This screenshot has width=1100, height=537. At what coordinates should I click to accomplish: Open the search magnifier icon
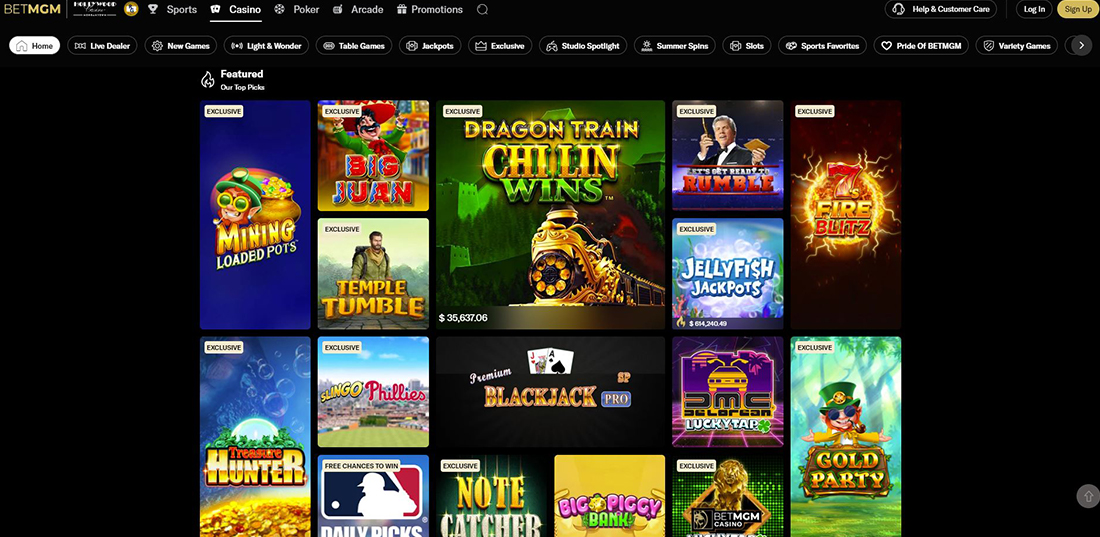[x=482, y=10]
